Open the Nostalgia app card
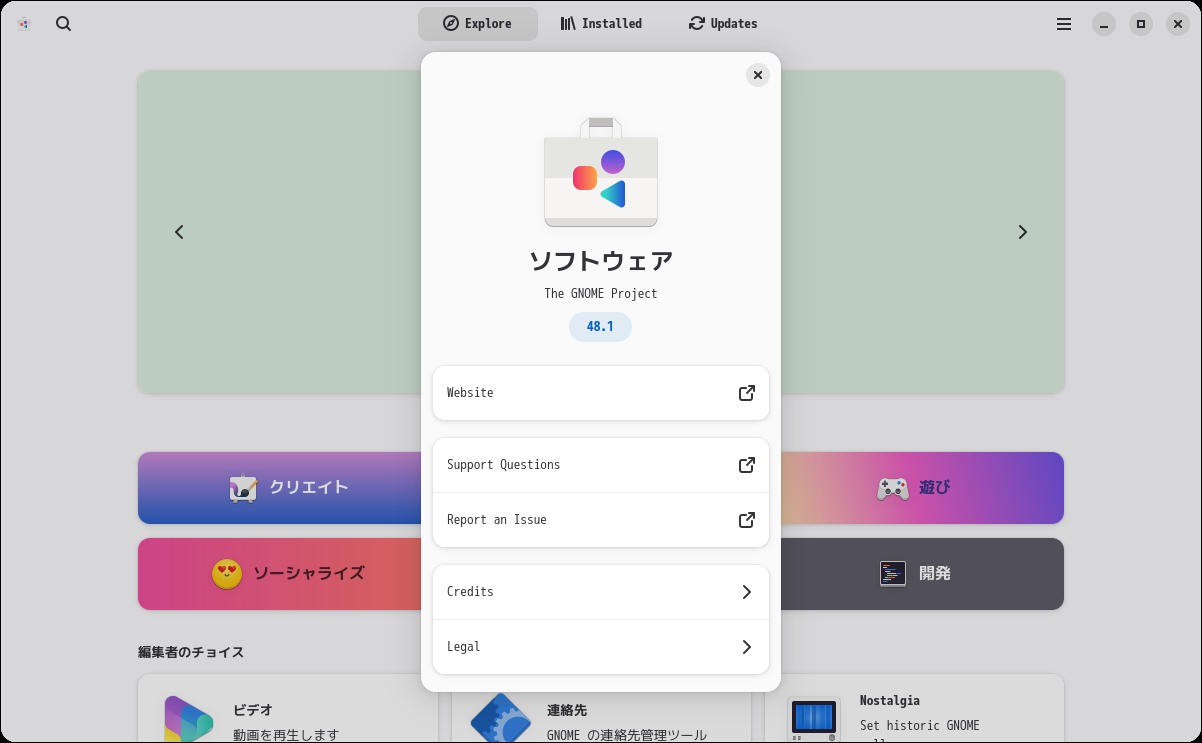Screen dimensions: 1202x743 (914, 709)
